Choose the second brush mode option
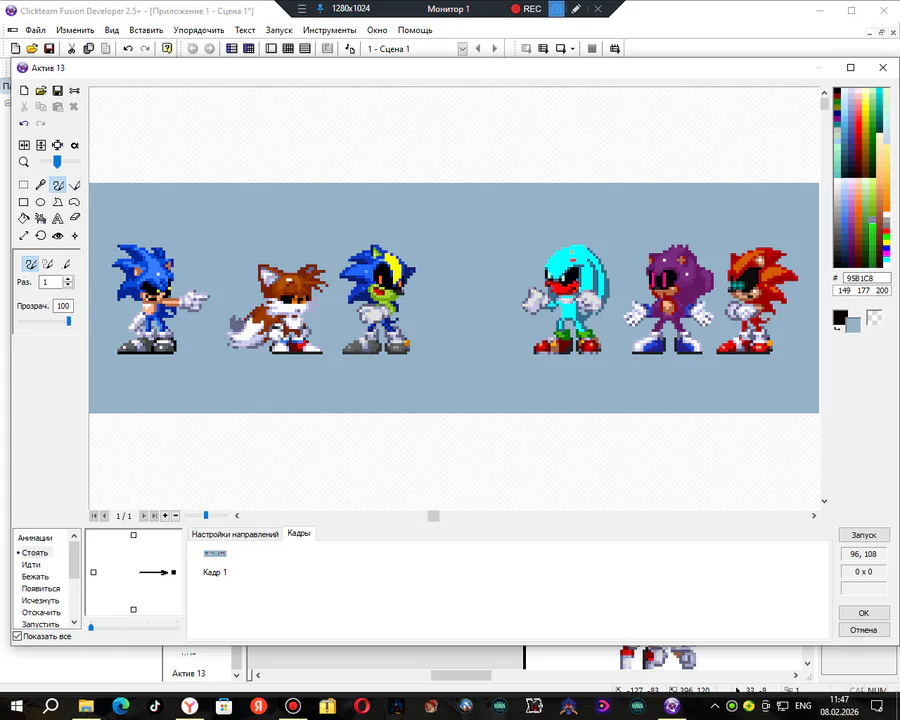 point(48,264)
